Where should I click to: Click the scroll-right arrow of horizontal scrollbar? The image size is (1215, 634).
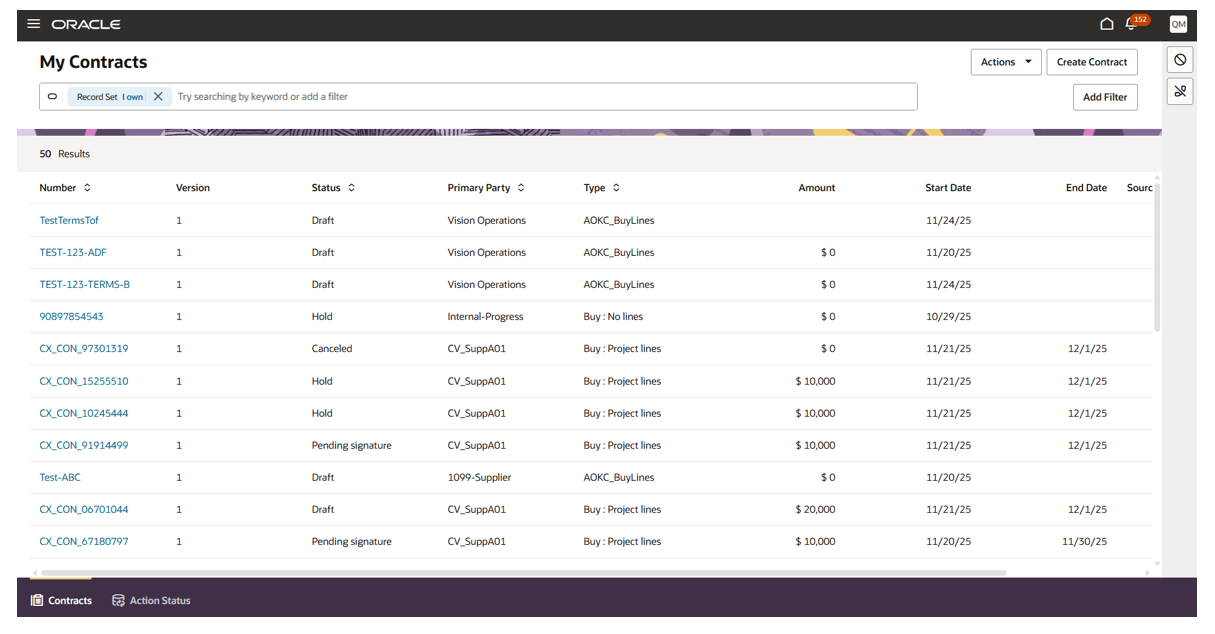click(1147, 573)
